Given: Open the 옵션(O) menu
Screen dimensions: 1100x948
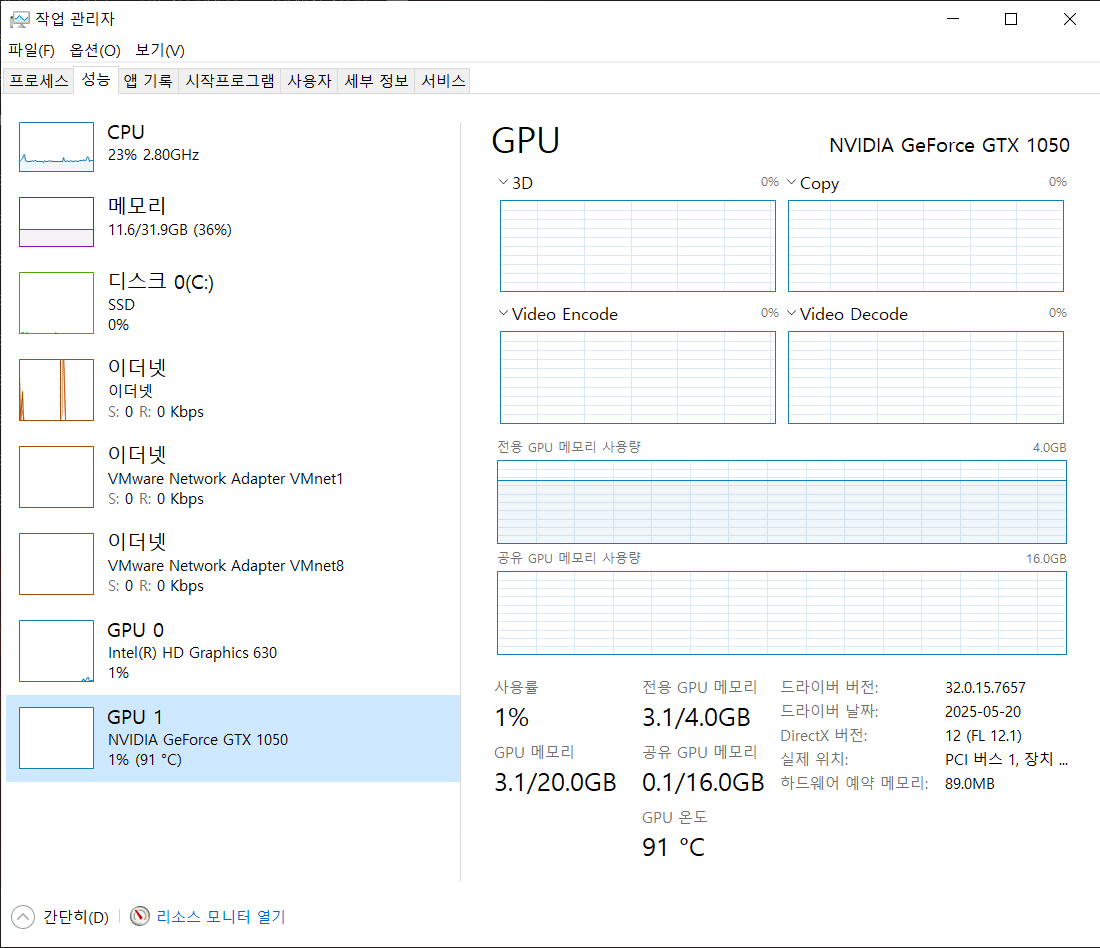Looking at the screenshot, I should tap(95, 51).
